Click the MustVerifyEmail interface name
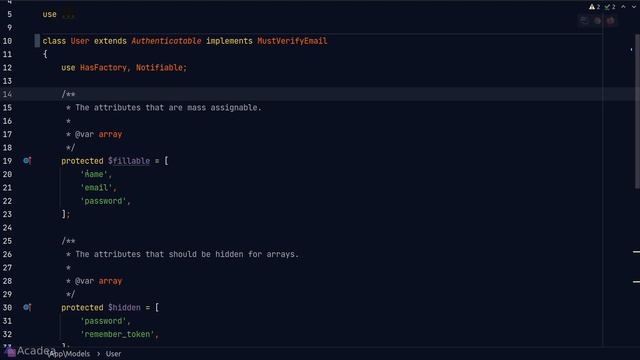This screenshot has width=640, height=360. (292, 41)
